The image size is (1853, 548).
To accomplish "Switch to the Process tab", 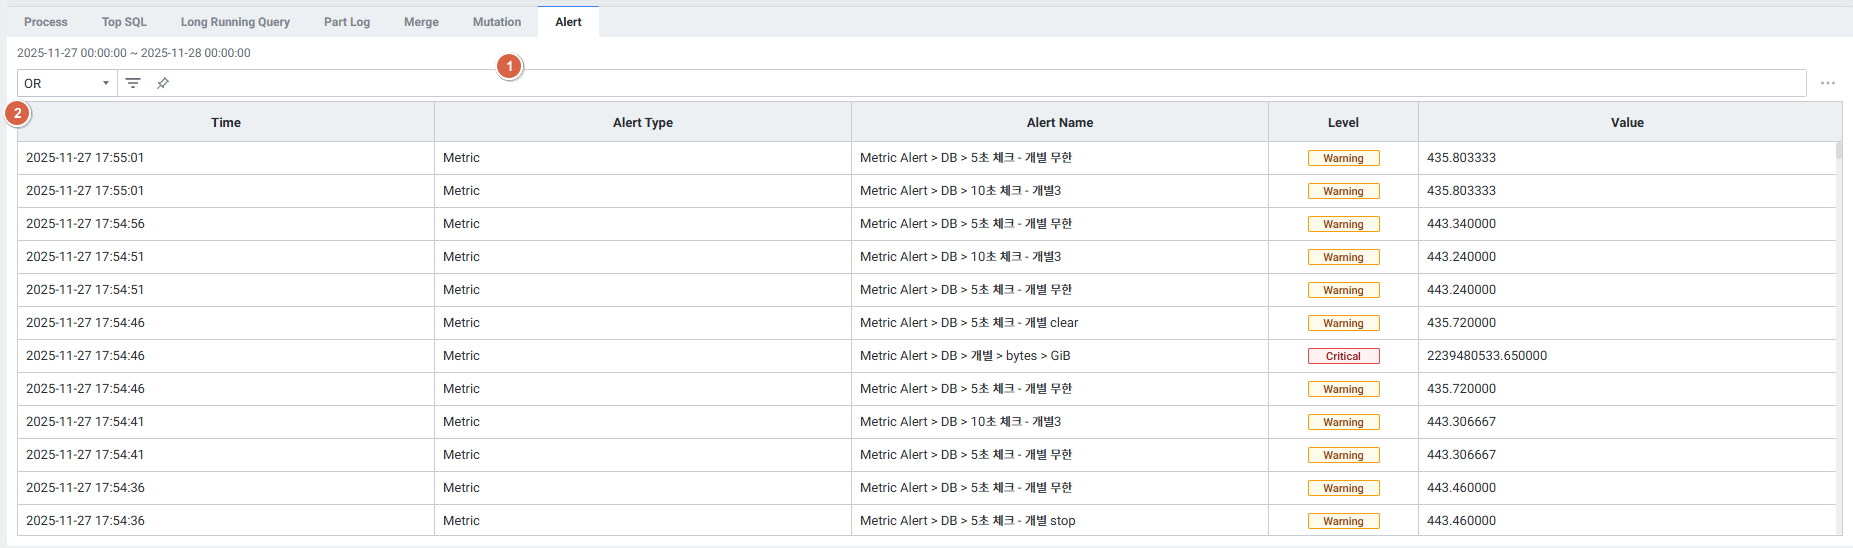I will click(x=46, y=22).
